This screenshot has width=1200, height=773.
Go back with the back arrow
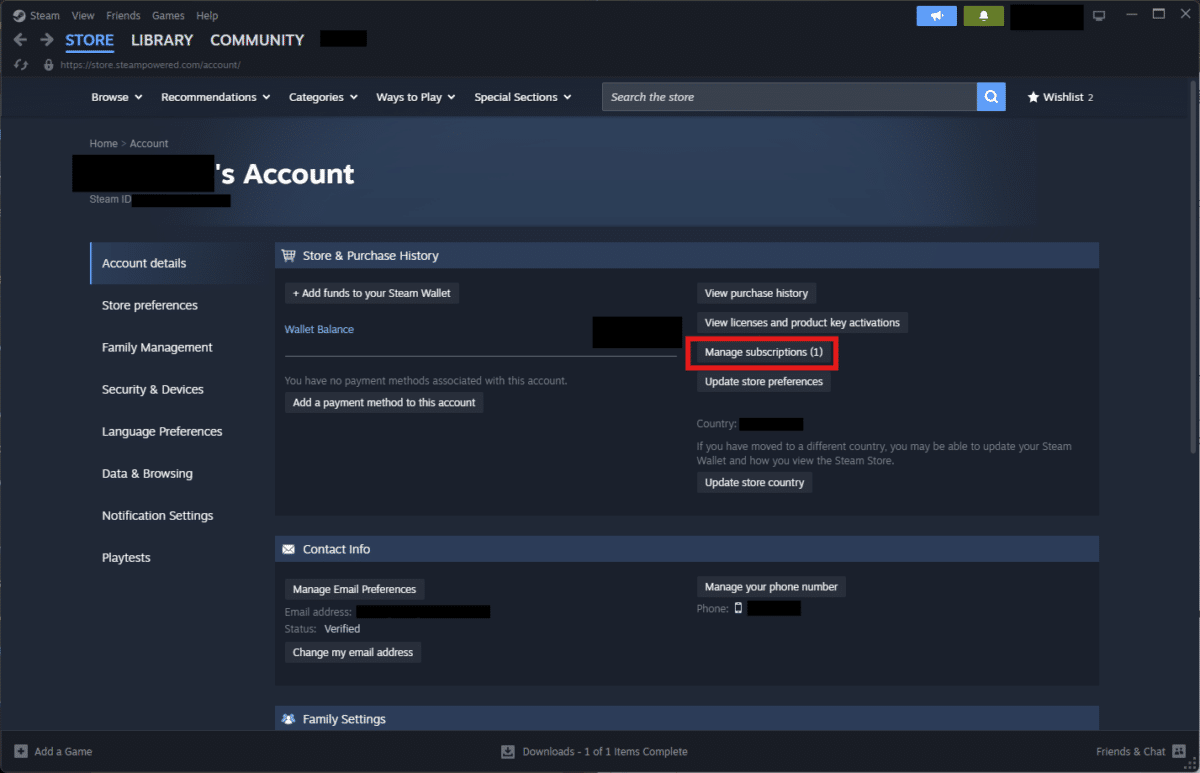20,40
